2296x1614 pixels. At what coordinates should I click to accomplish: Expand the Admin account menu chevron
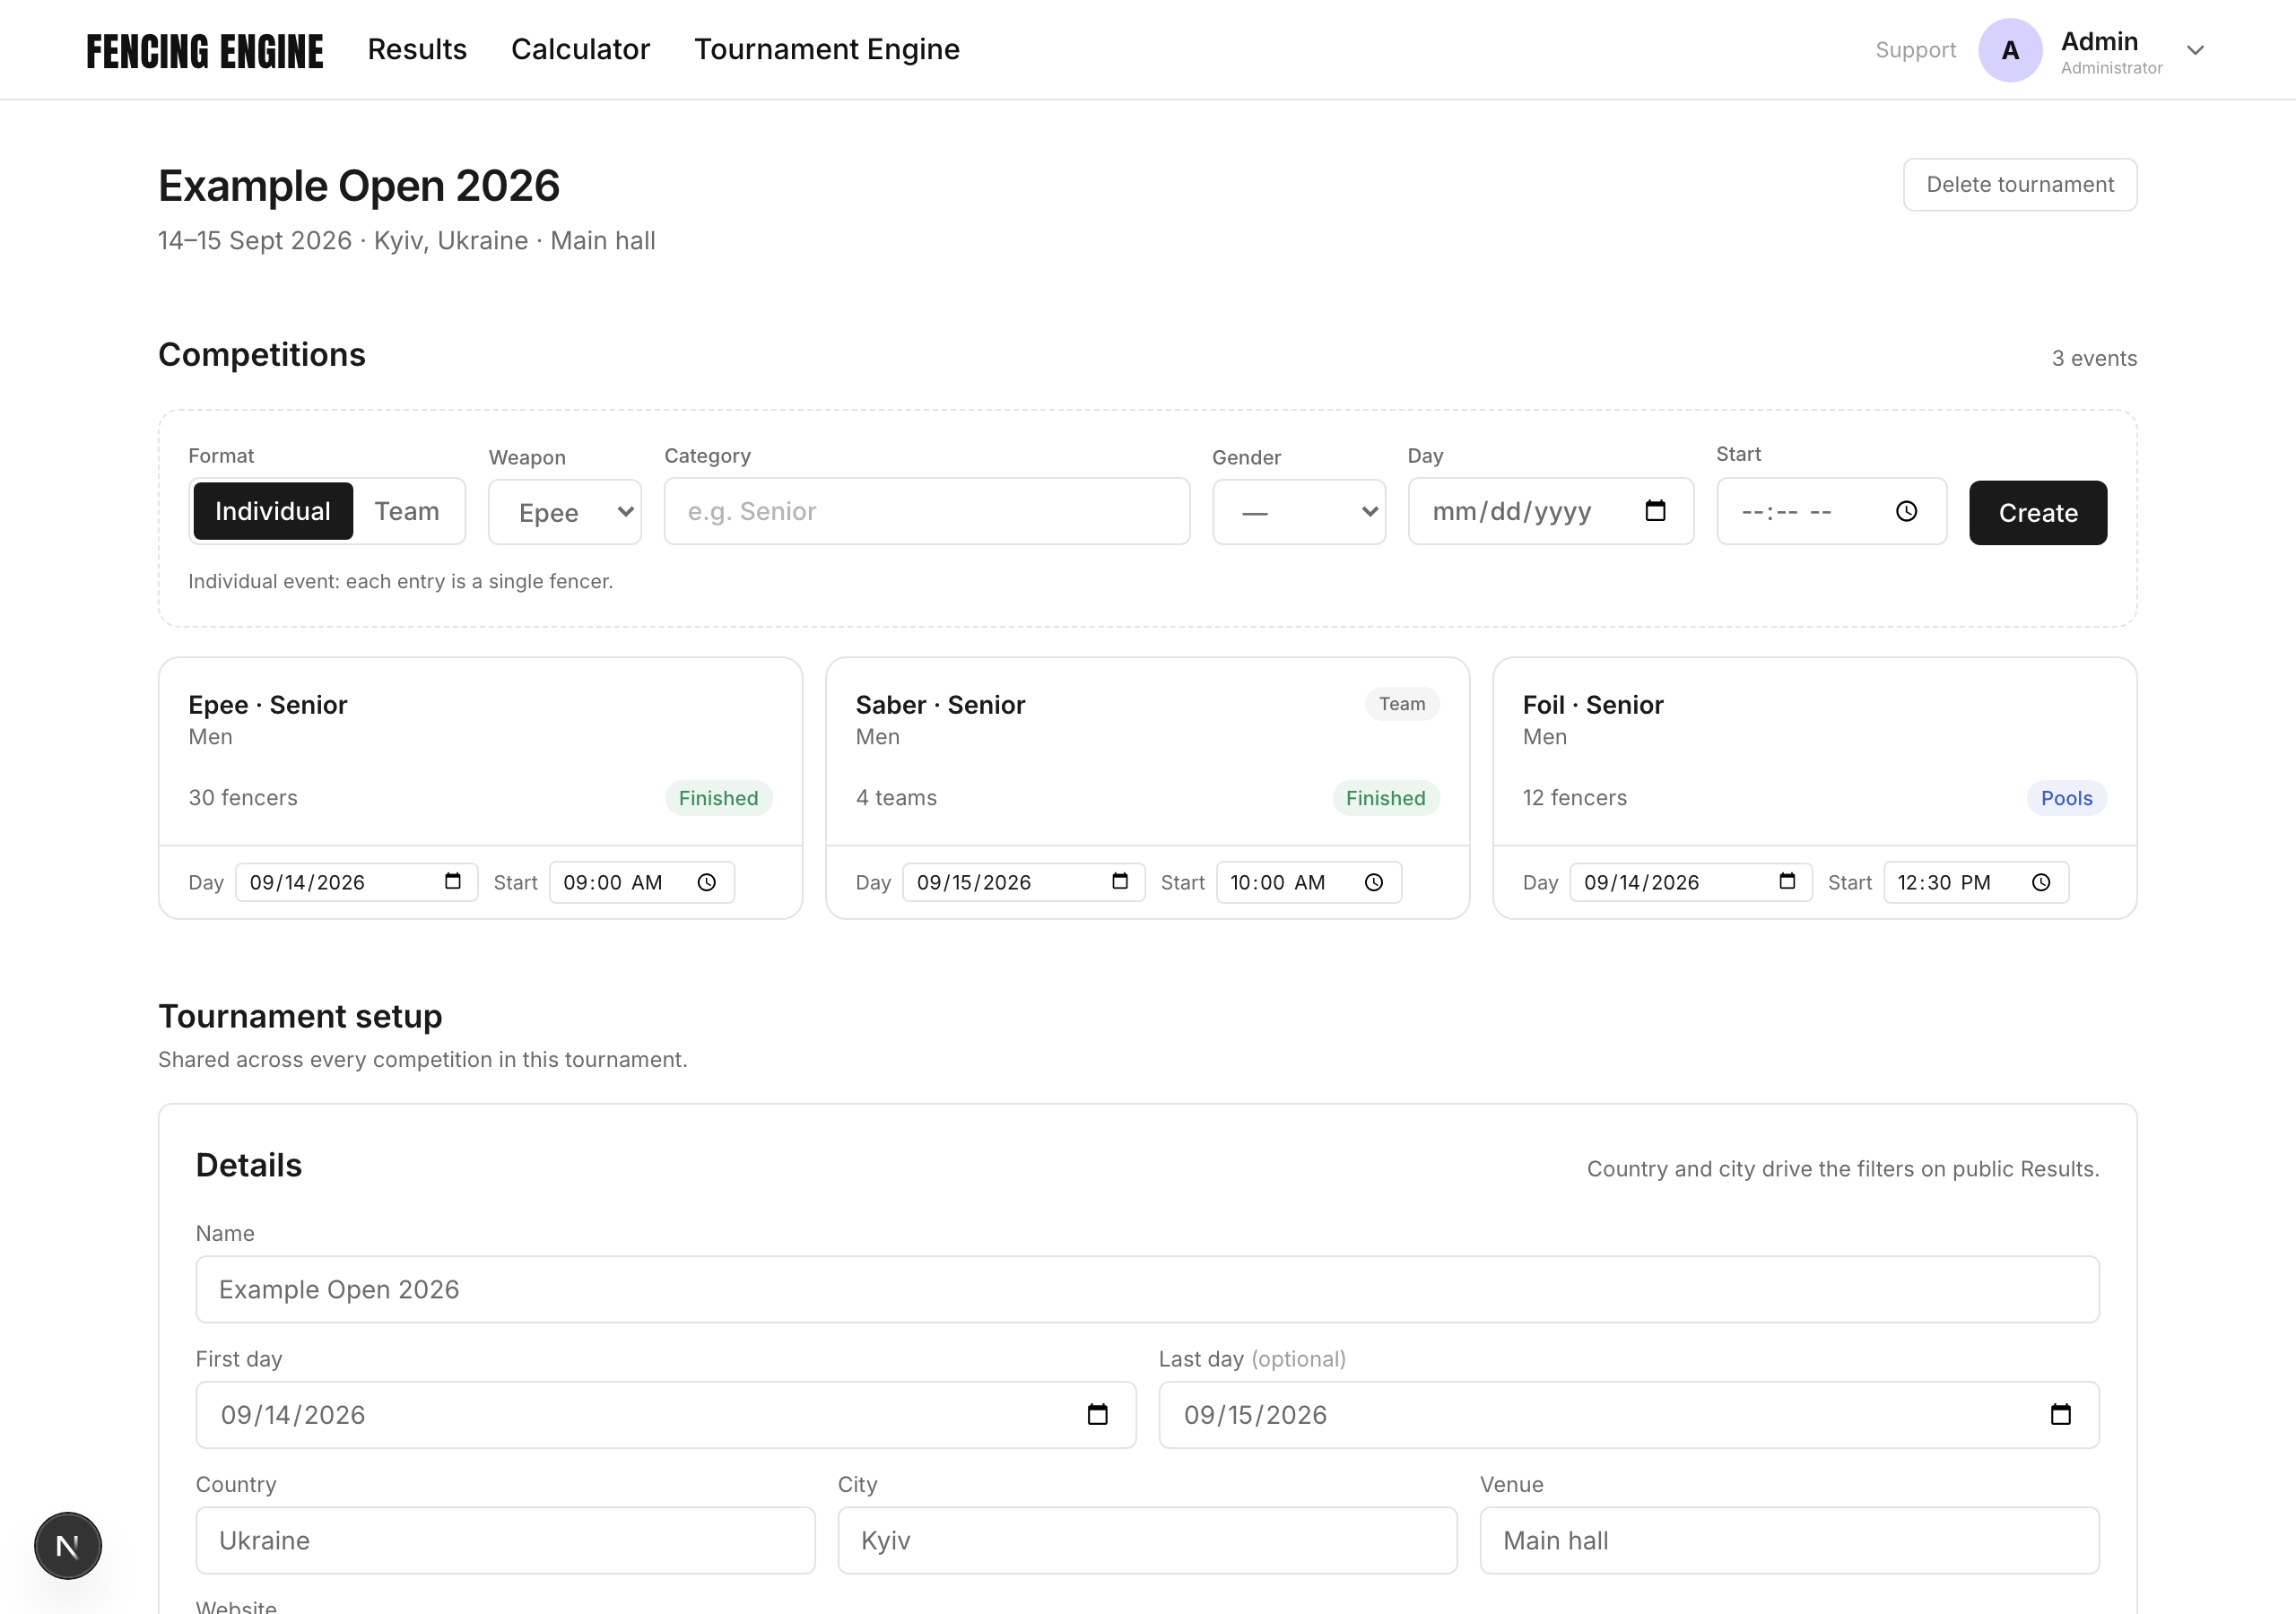point(2195,50)
